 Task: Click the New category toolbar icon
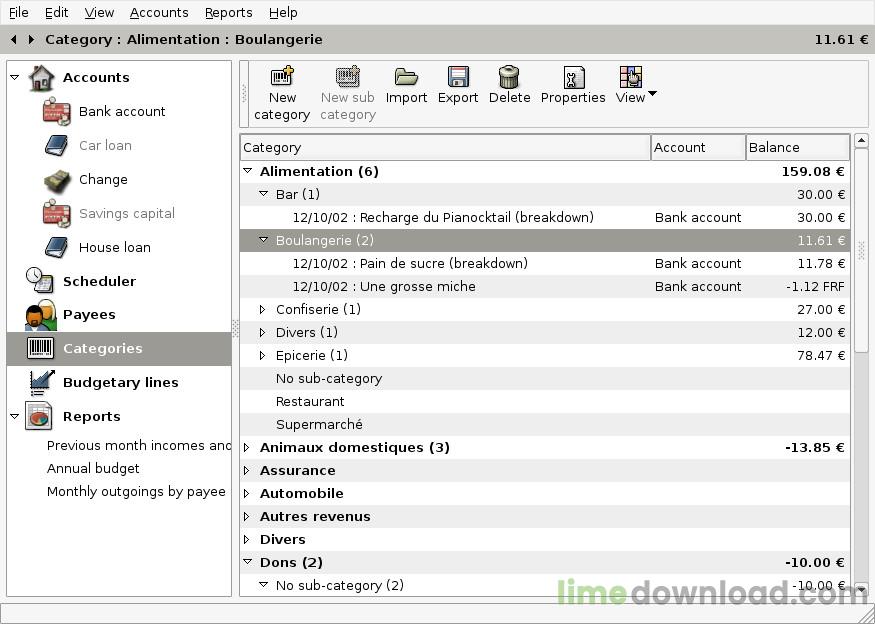pos(282,76)
